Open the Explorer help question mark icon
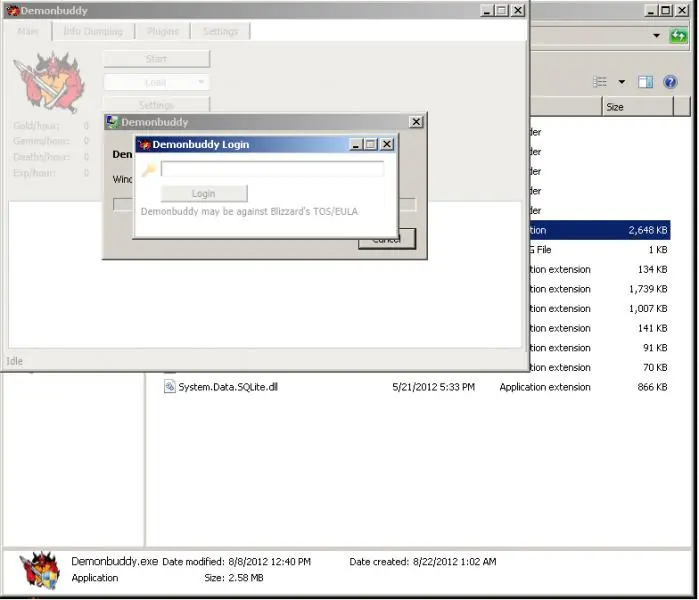The width and height of the screenshot is (699, 600). point(671,82)
